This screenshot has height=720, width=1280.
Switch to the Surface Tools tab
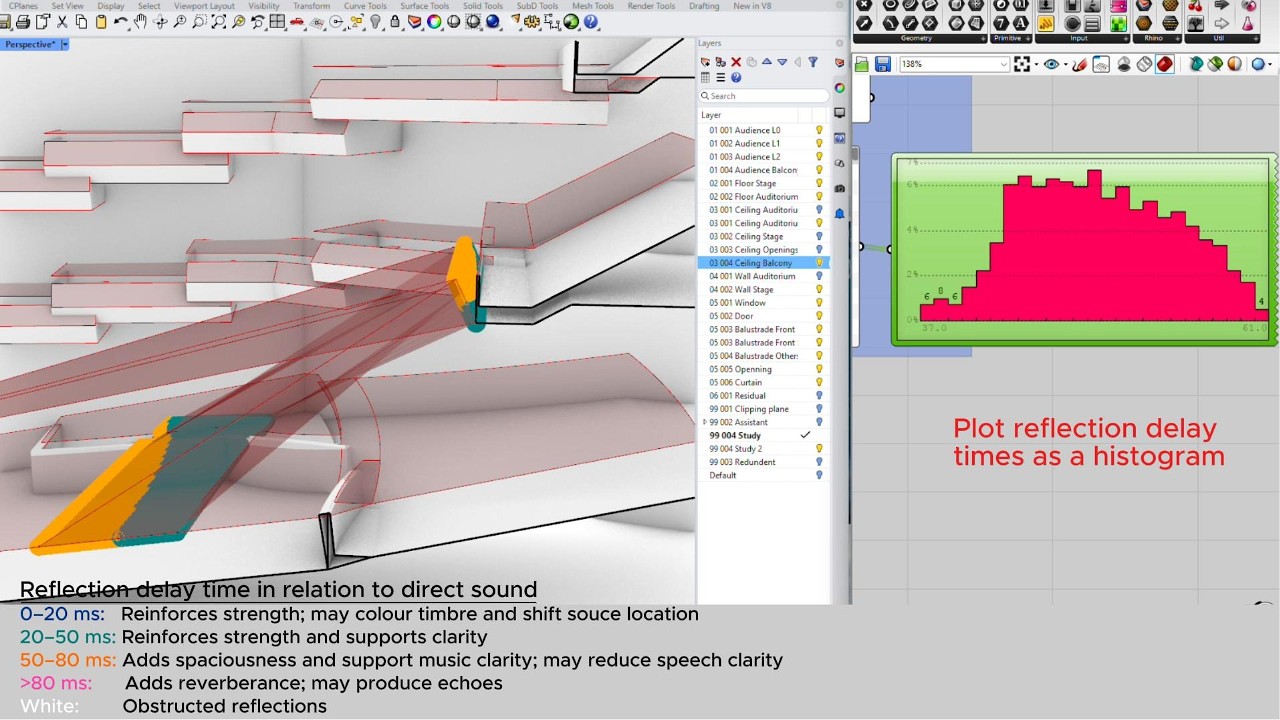click(425, 6)
